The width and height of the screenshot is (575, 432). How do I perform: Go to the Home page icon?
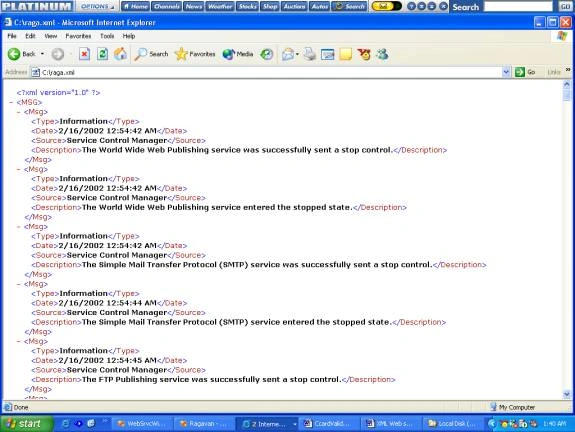(x=120, y=54)
